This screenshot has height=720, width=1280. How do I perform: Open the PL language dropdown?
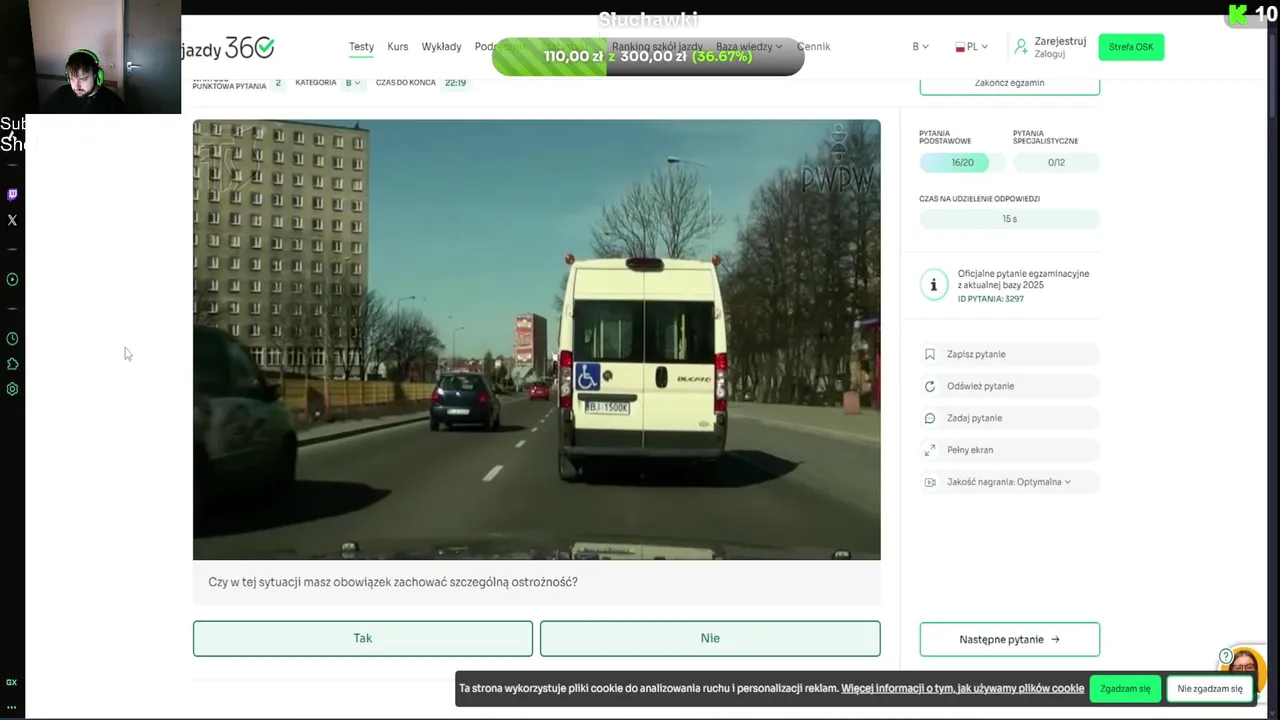pos(972,47)
